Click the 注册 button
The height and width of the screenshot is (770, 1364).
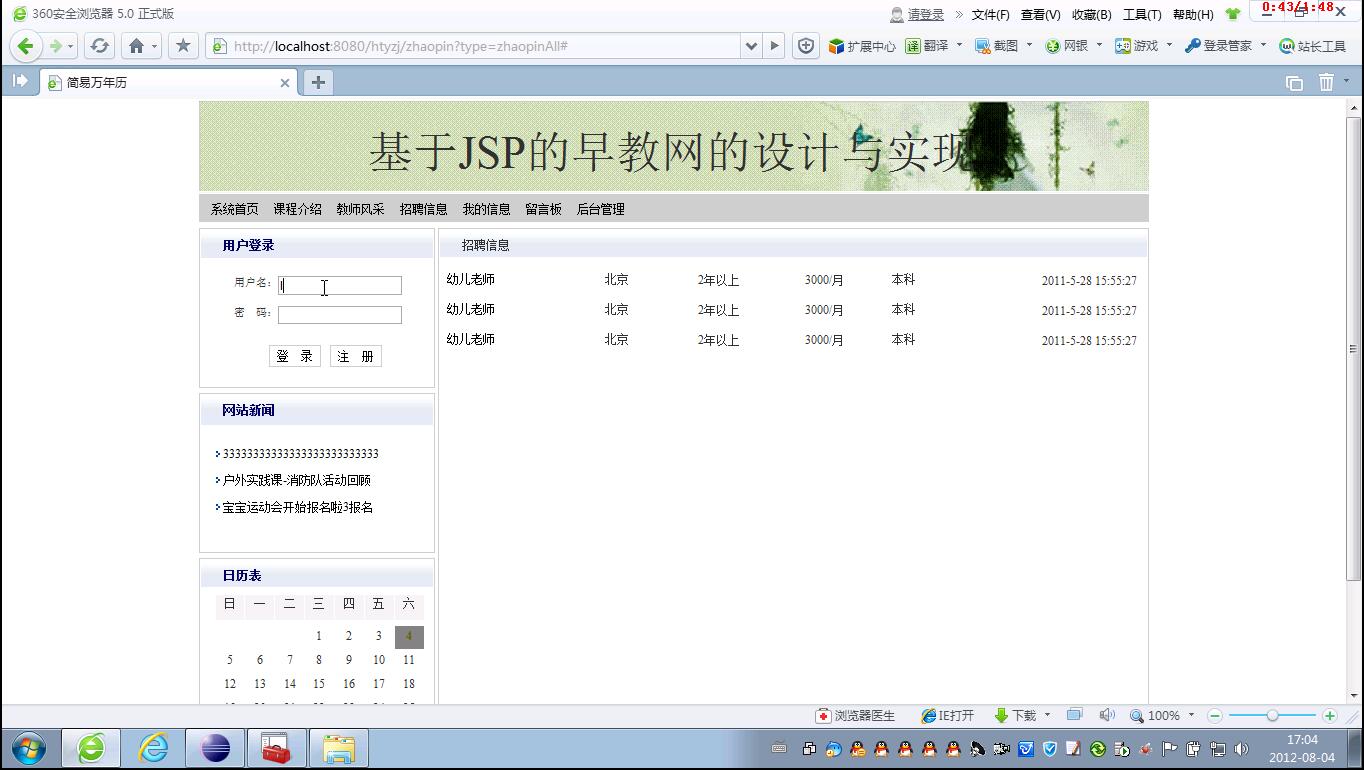(356, 356)
